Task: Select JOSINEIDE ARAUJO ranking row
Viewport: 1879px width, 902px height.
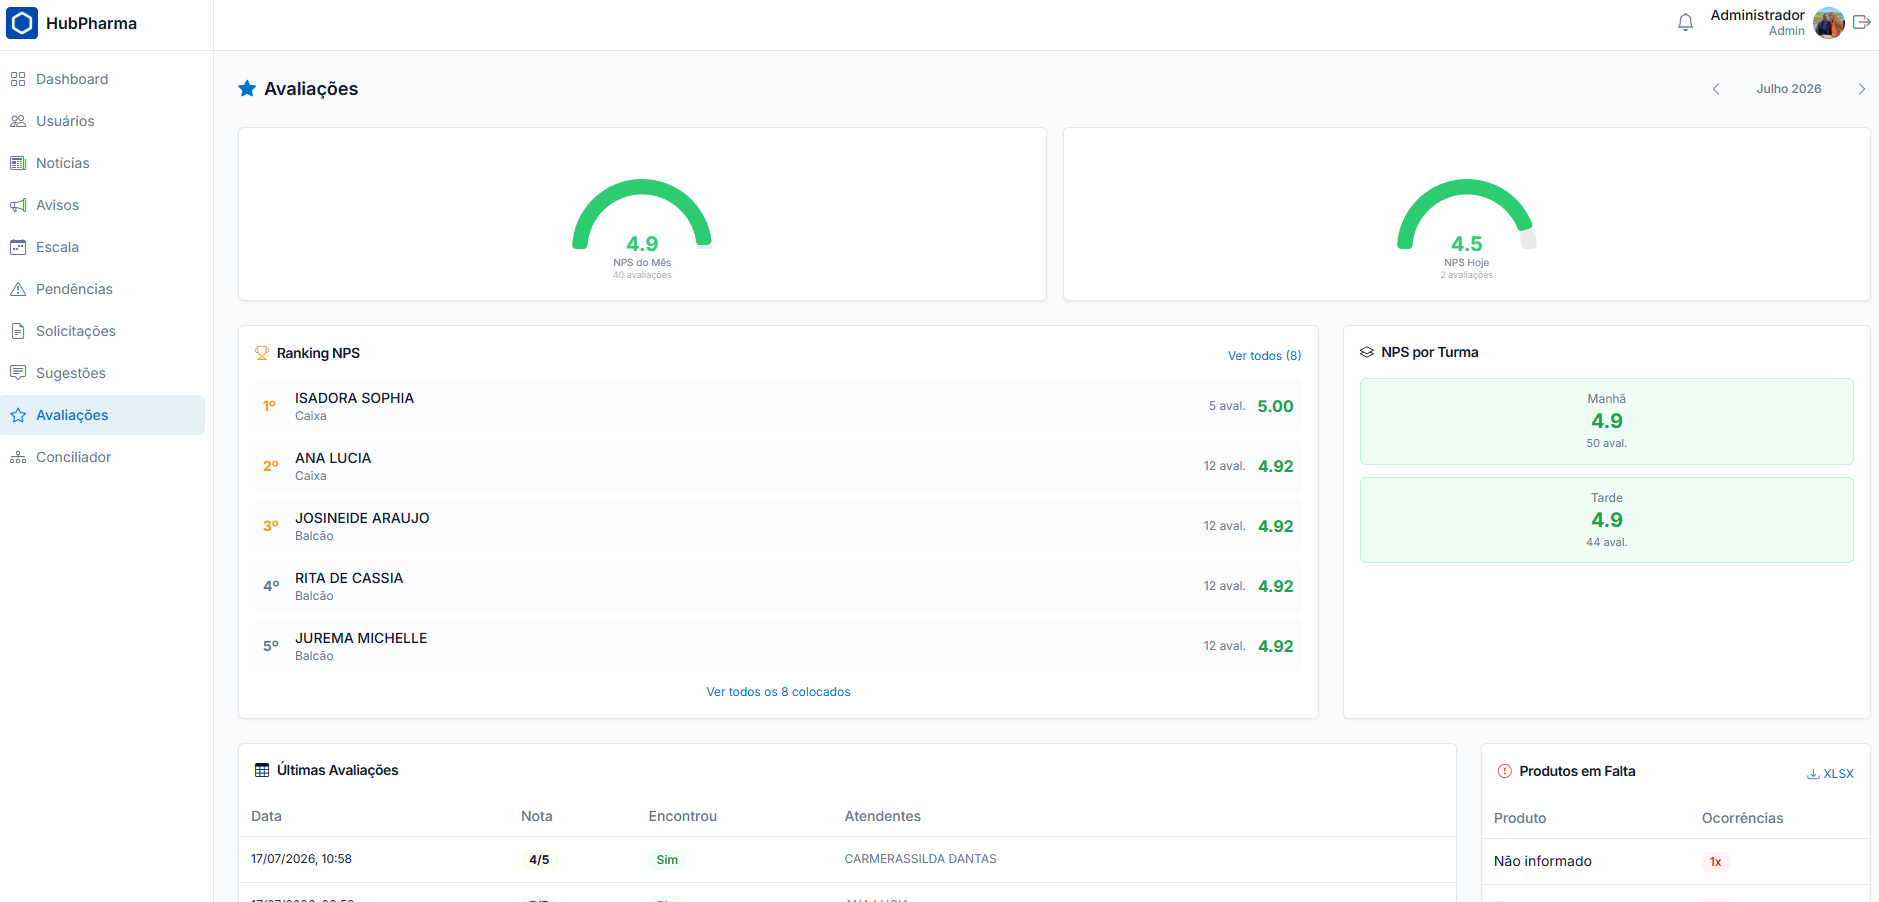Action: 778,526
